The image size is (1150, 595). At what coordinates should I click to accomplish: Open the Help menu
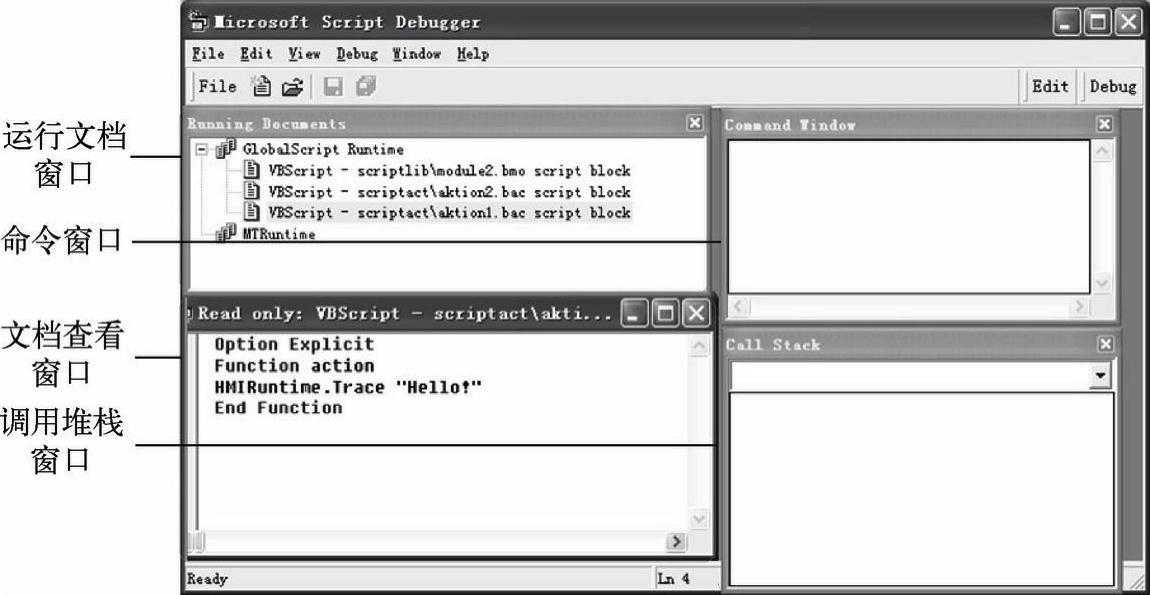click(x=472, y=54)
